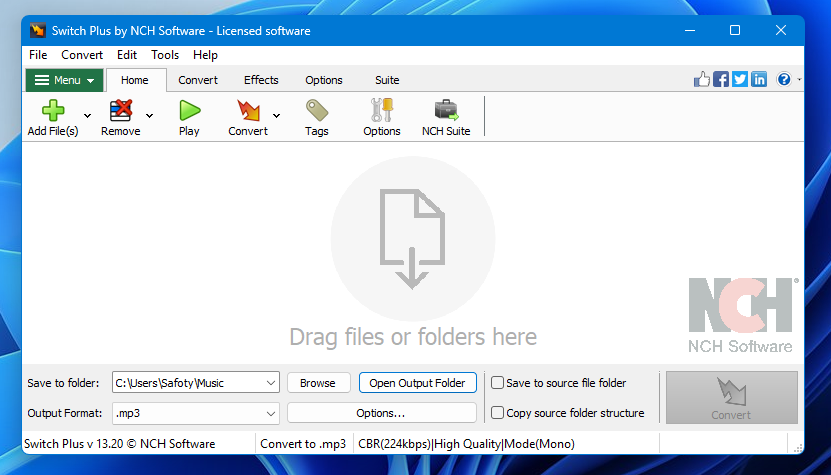
Task: Click the status bar resize grip
Action: pyautogui.click(x=797, y=446)
